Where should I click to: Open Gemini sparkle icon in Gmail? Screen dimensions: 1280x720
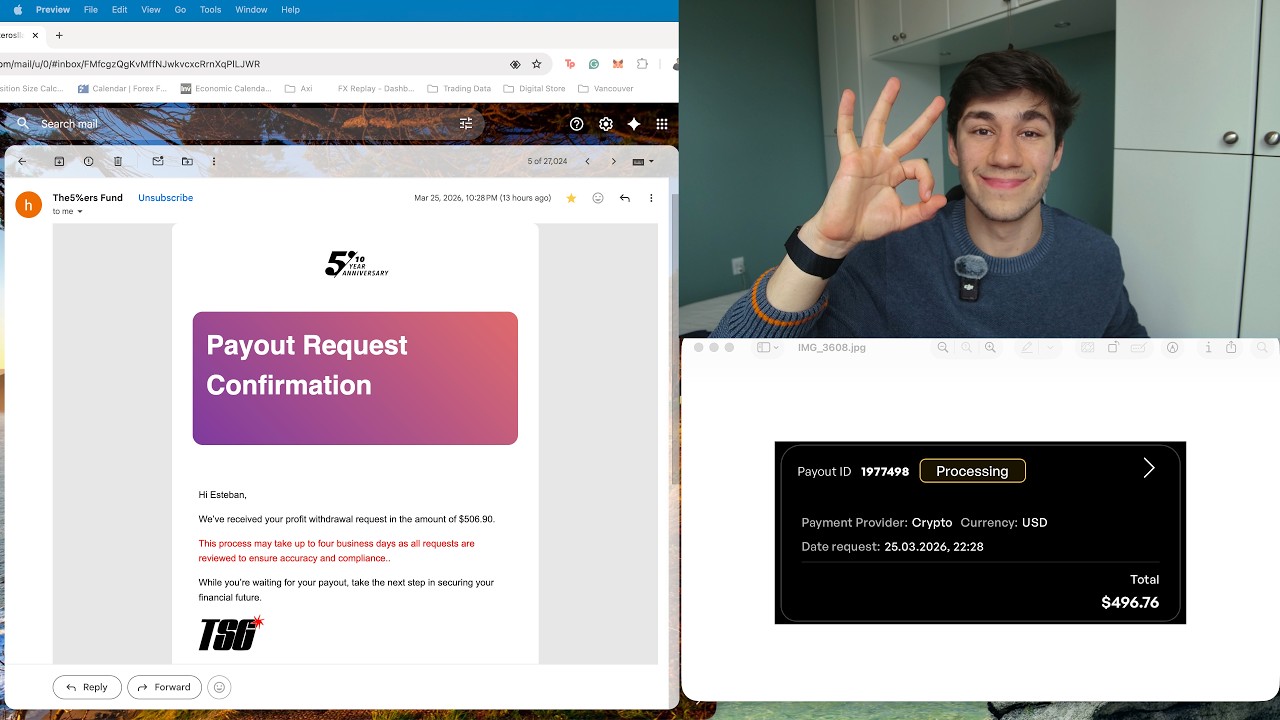pos(634,124)
